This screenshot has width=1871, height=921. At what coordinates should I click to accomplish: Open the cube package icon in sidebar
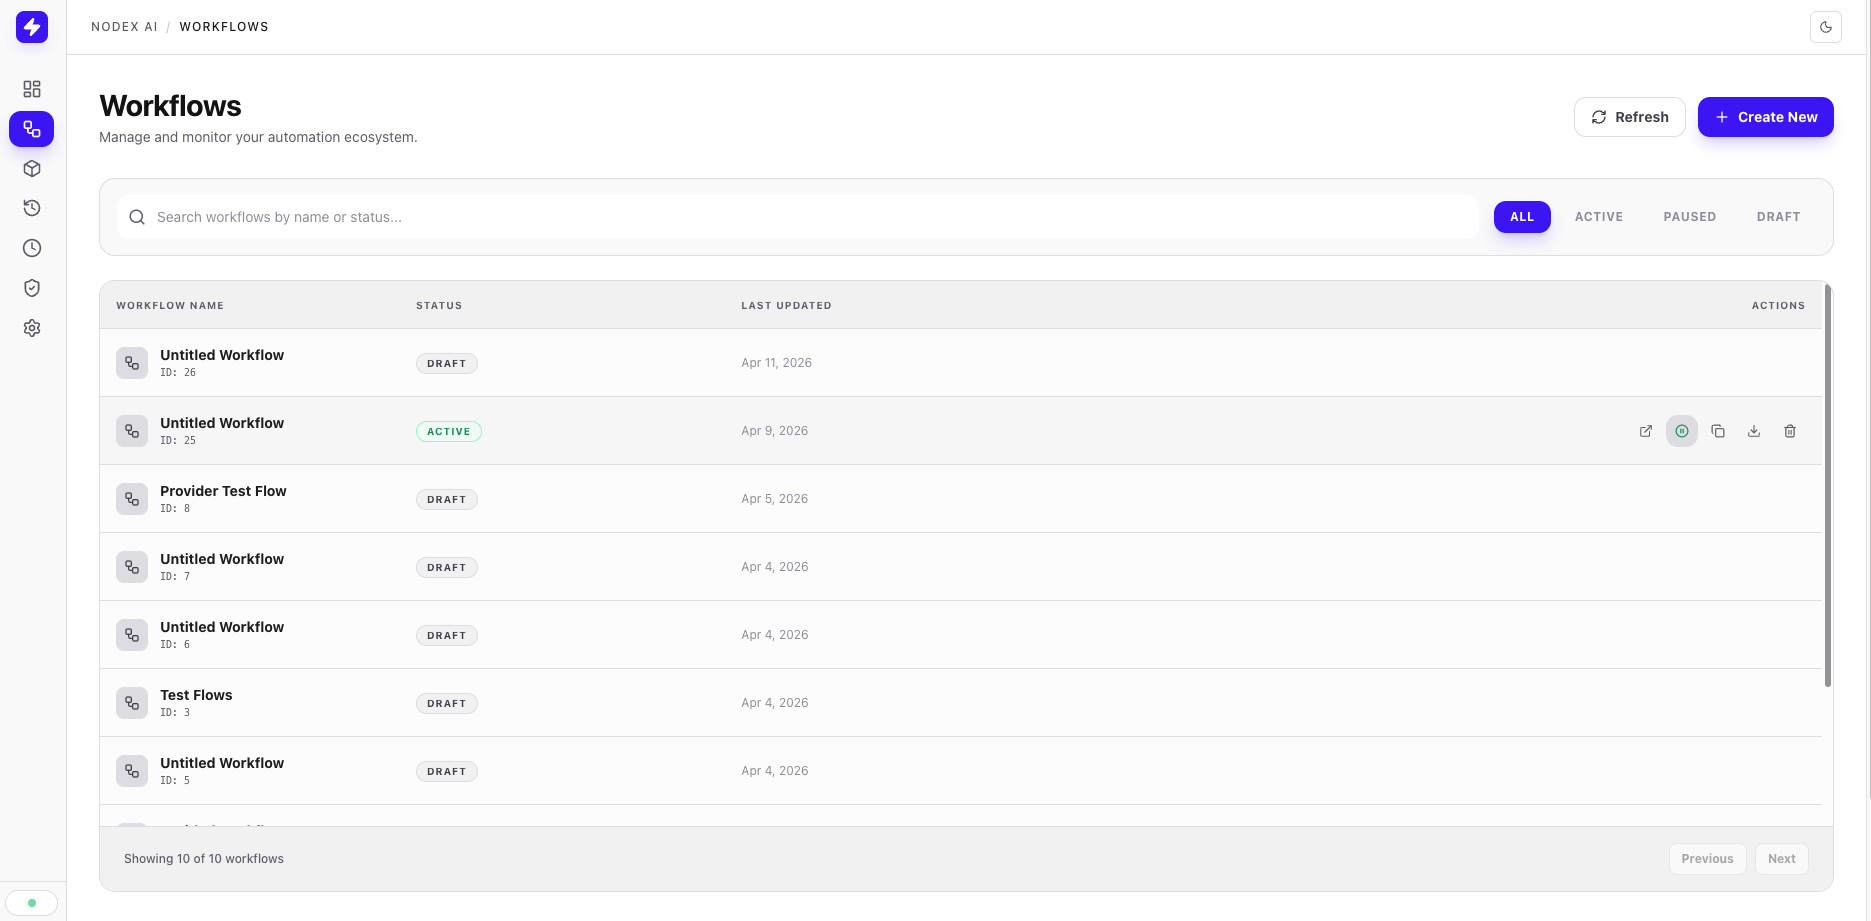pos(32,169)
